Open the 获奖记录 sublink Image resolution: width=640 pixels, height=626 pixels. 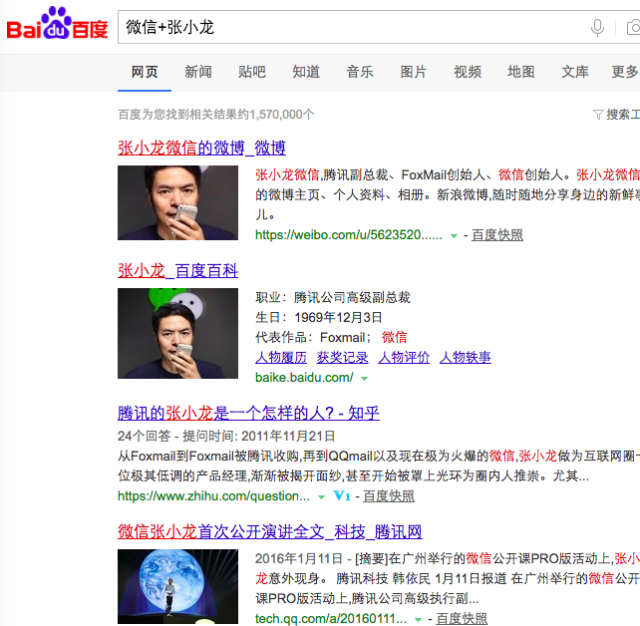[342, 357]
